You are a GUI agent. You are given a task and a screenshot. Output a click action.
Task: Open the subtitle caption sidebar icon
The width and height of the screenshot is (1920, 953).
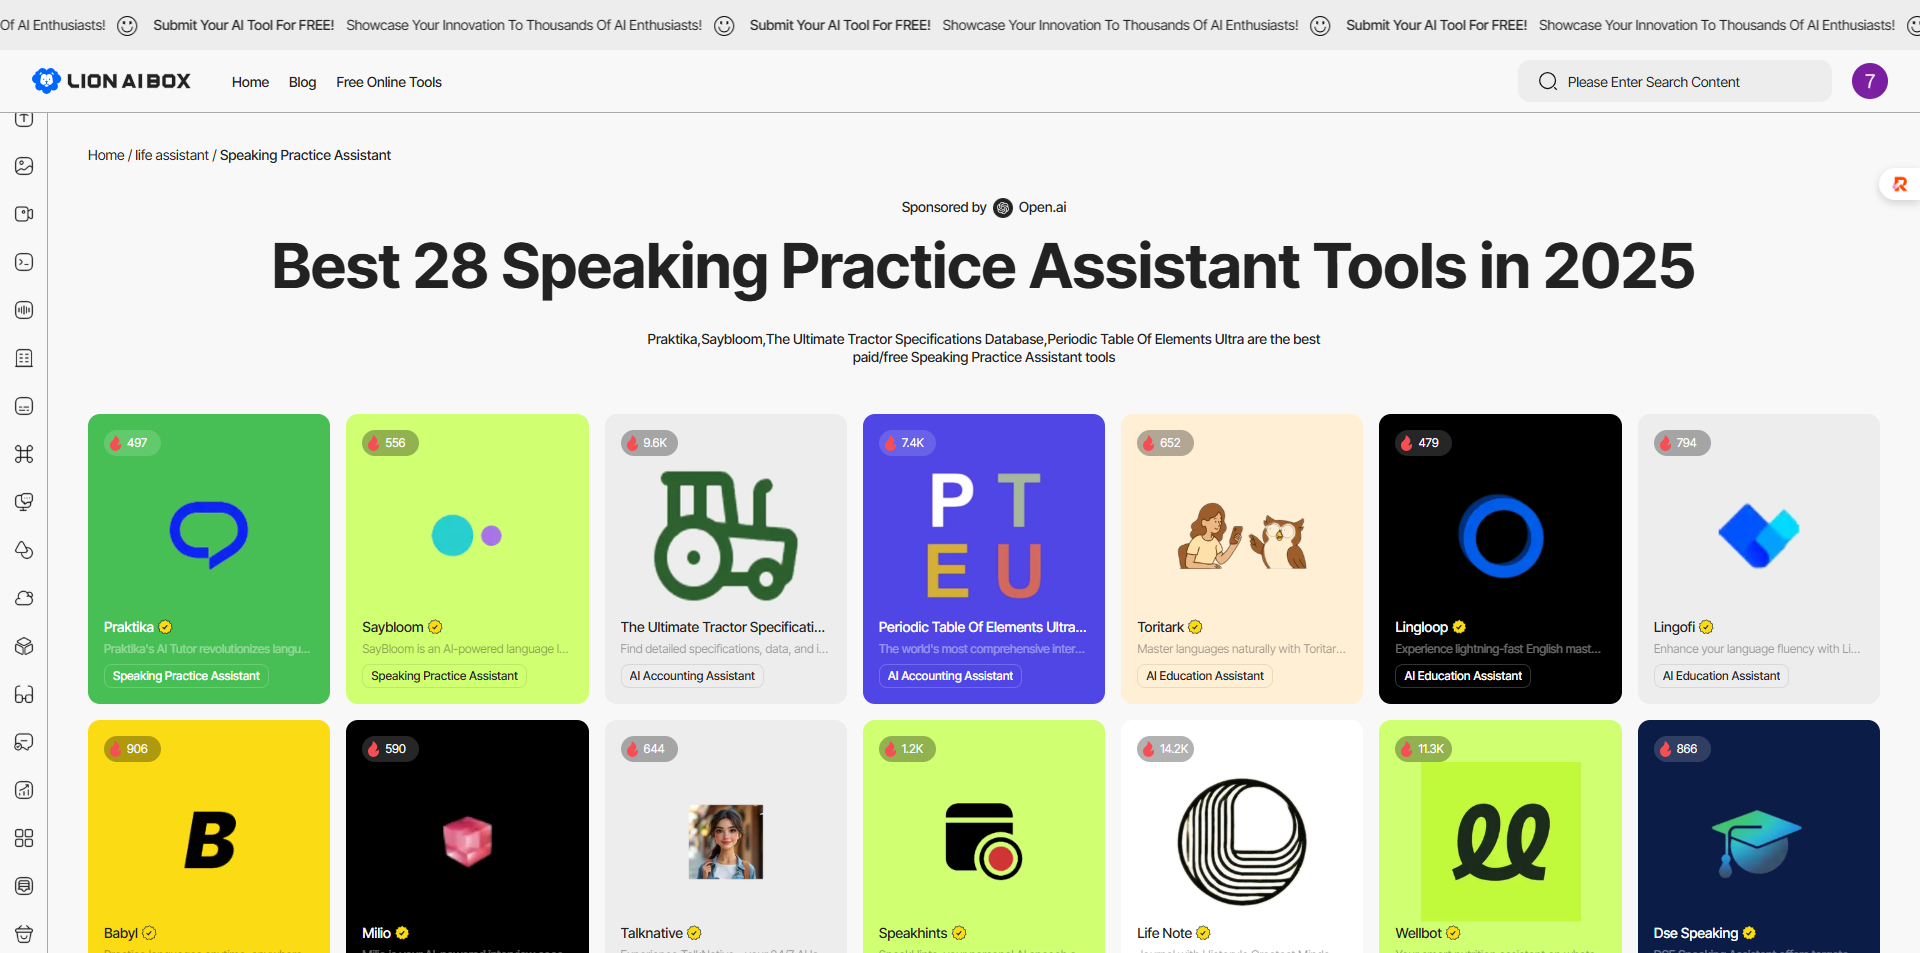(24, 406)
